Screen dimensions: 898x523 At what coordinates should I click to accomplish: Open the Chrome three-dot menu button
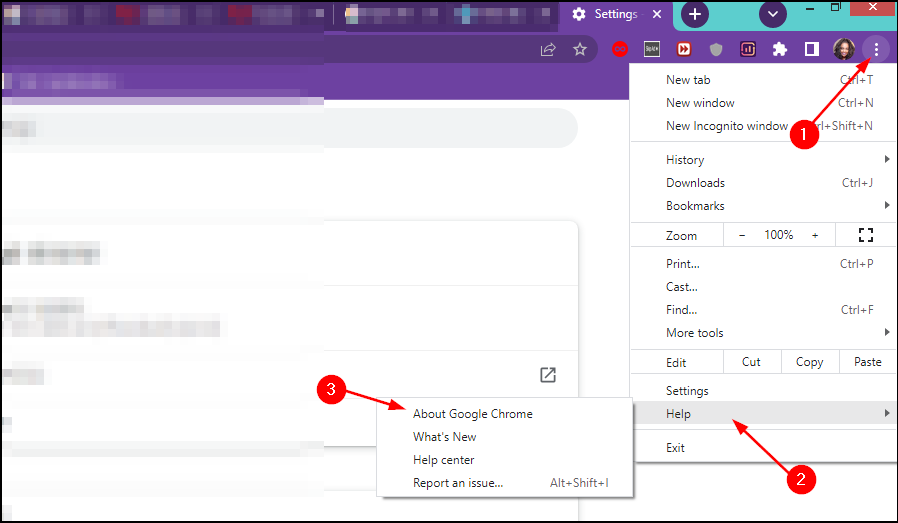click(x=876, y=50)
